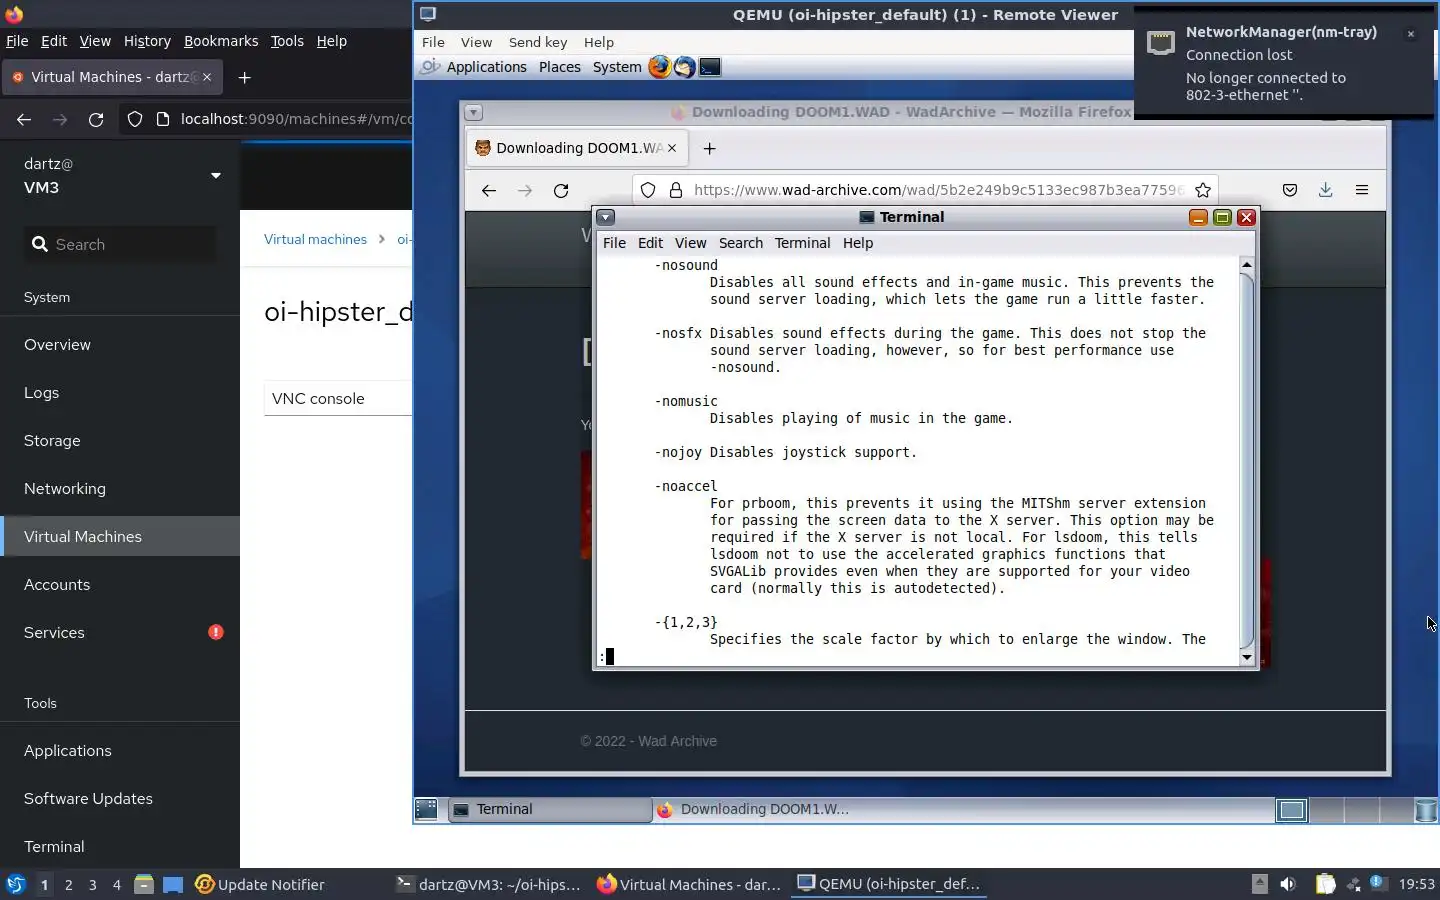Viewport: 1440px width, 900px height.
Task: Open the guest Places menu
Action: pyautogui.click(x=559, y=67)
